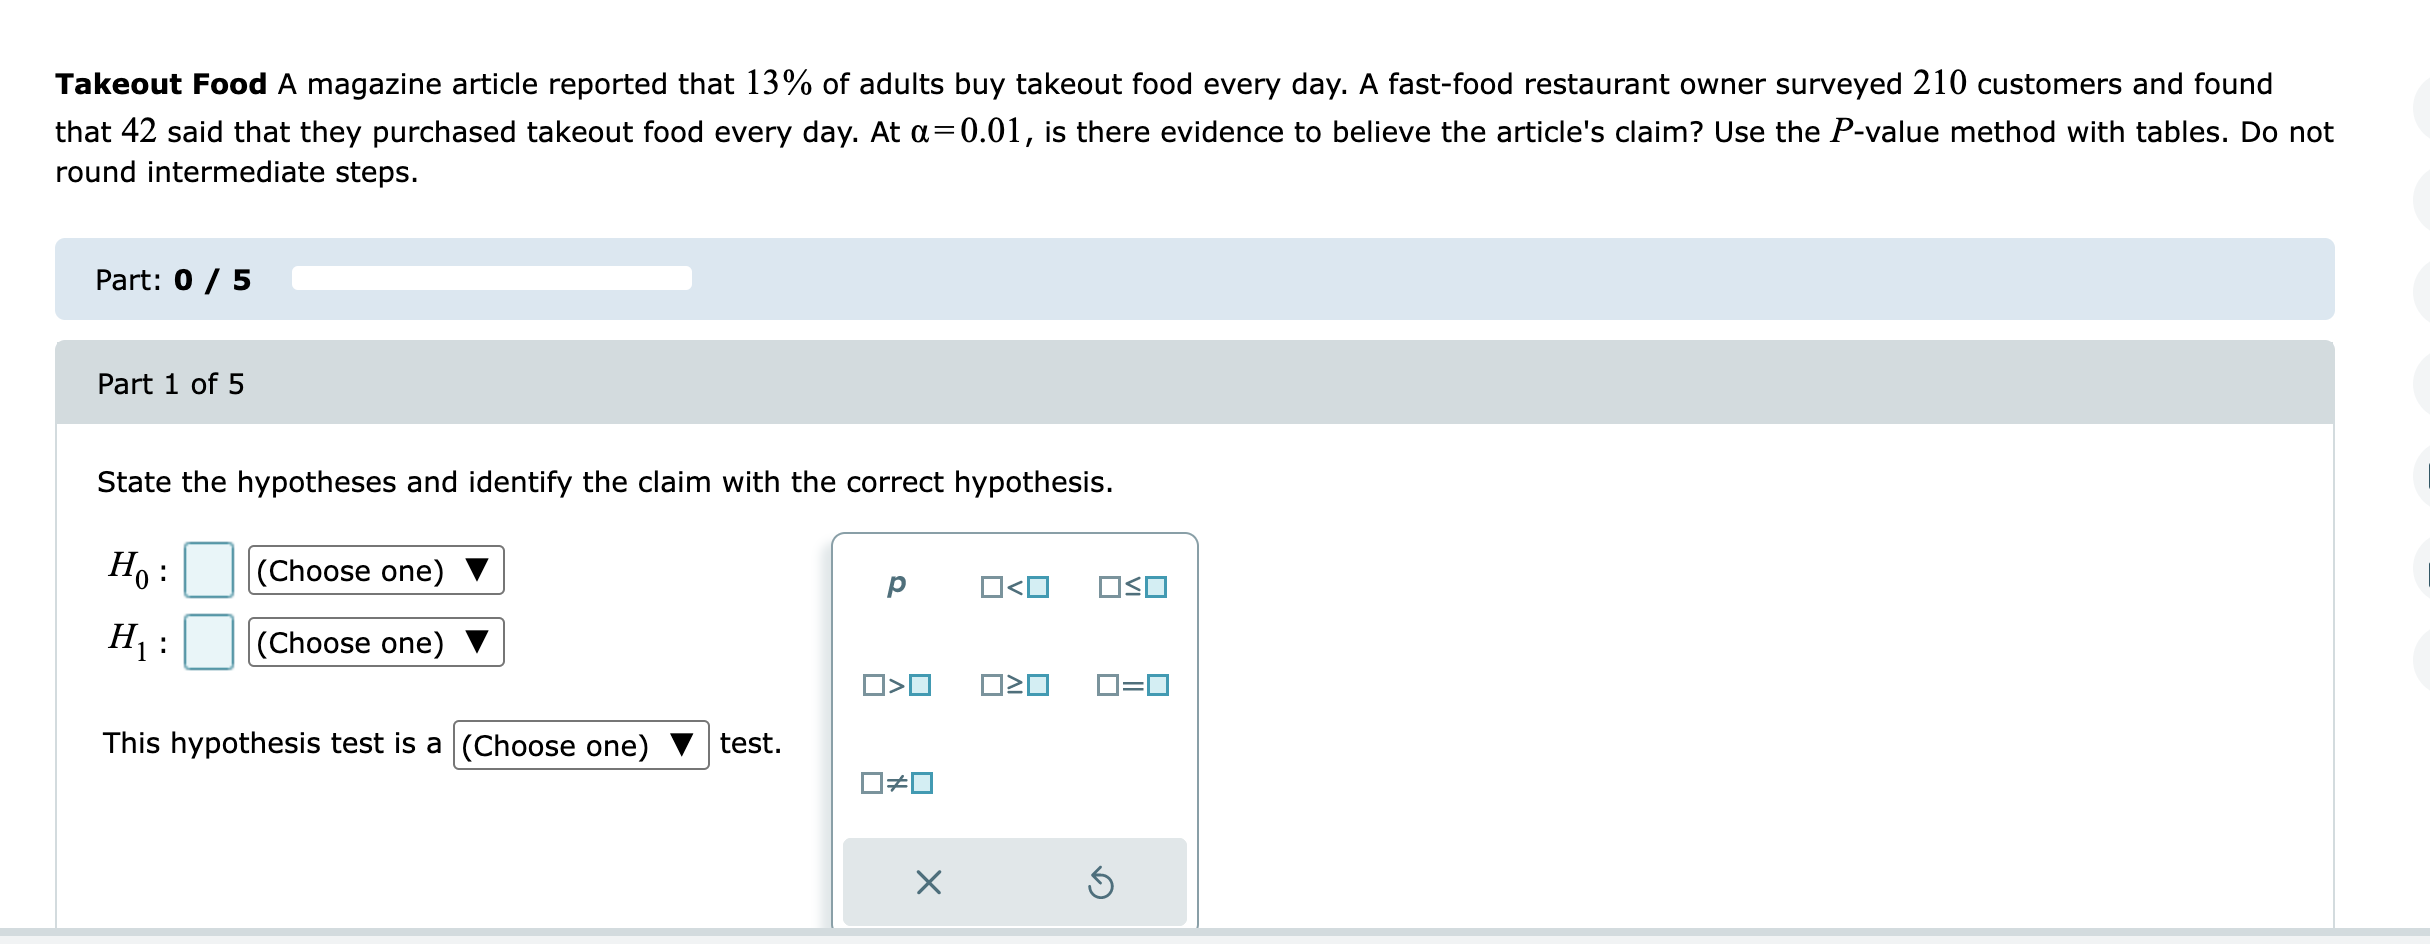Select the Part 1 of 5 section header
The width and height of the screenshot is (2430, 944).
click(x=172, y=383)
